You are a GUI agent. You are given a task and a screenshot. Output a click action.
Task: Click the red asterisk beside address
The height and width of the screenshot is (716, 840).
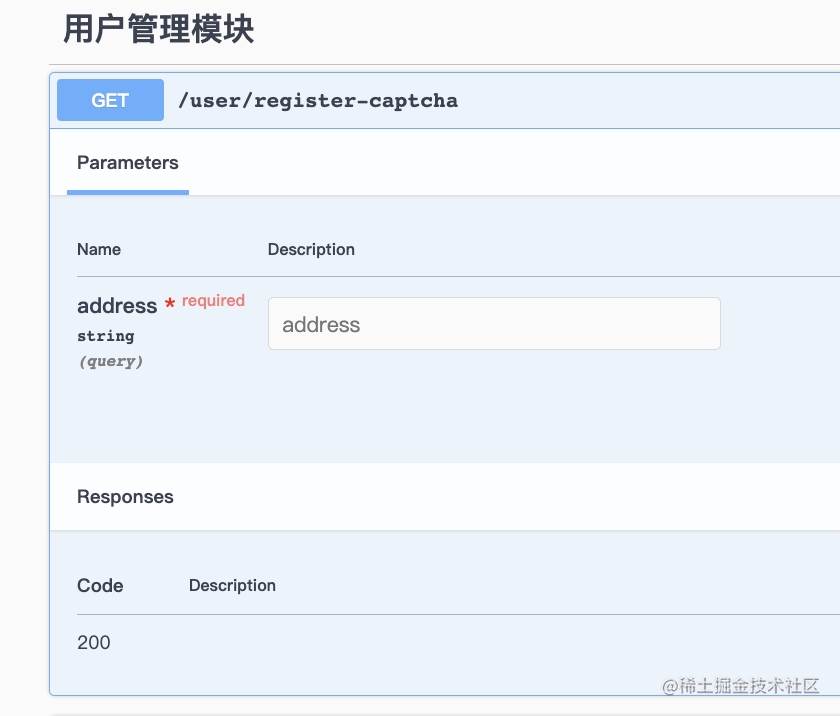pyautogui.click(x=170, y=304)
